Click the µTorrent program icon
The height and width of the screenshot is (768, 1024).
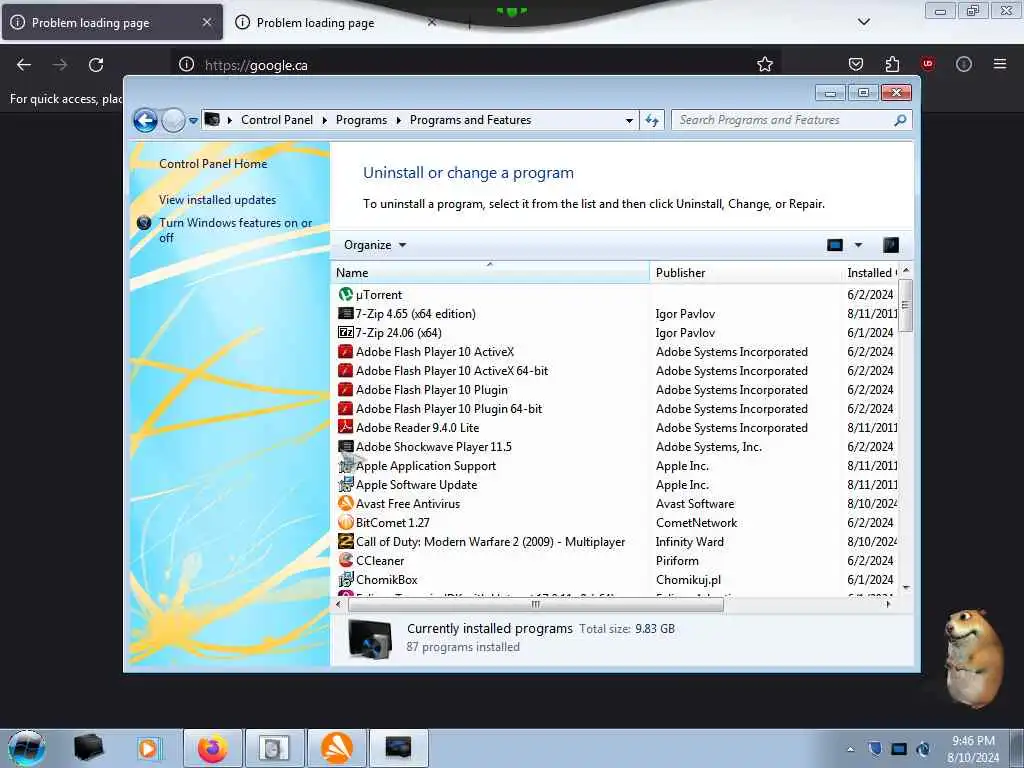345,295
